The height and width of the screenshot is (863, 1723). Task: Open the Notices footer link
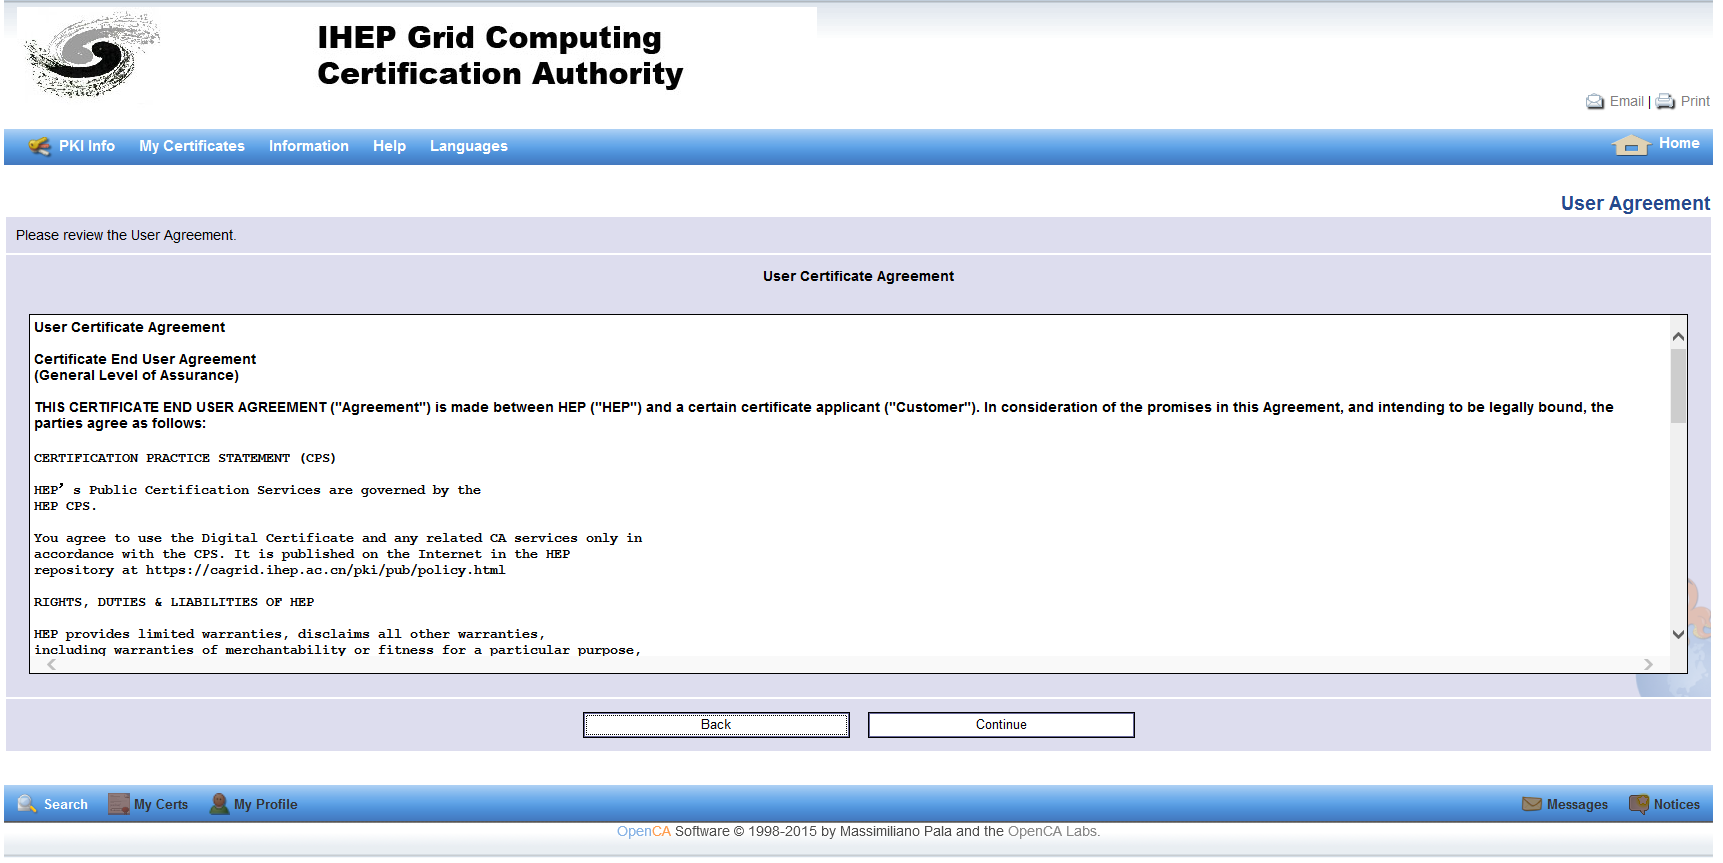1677,805
